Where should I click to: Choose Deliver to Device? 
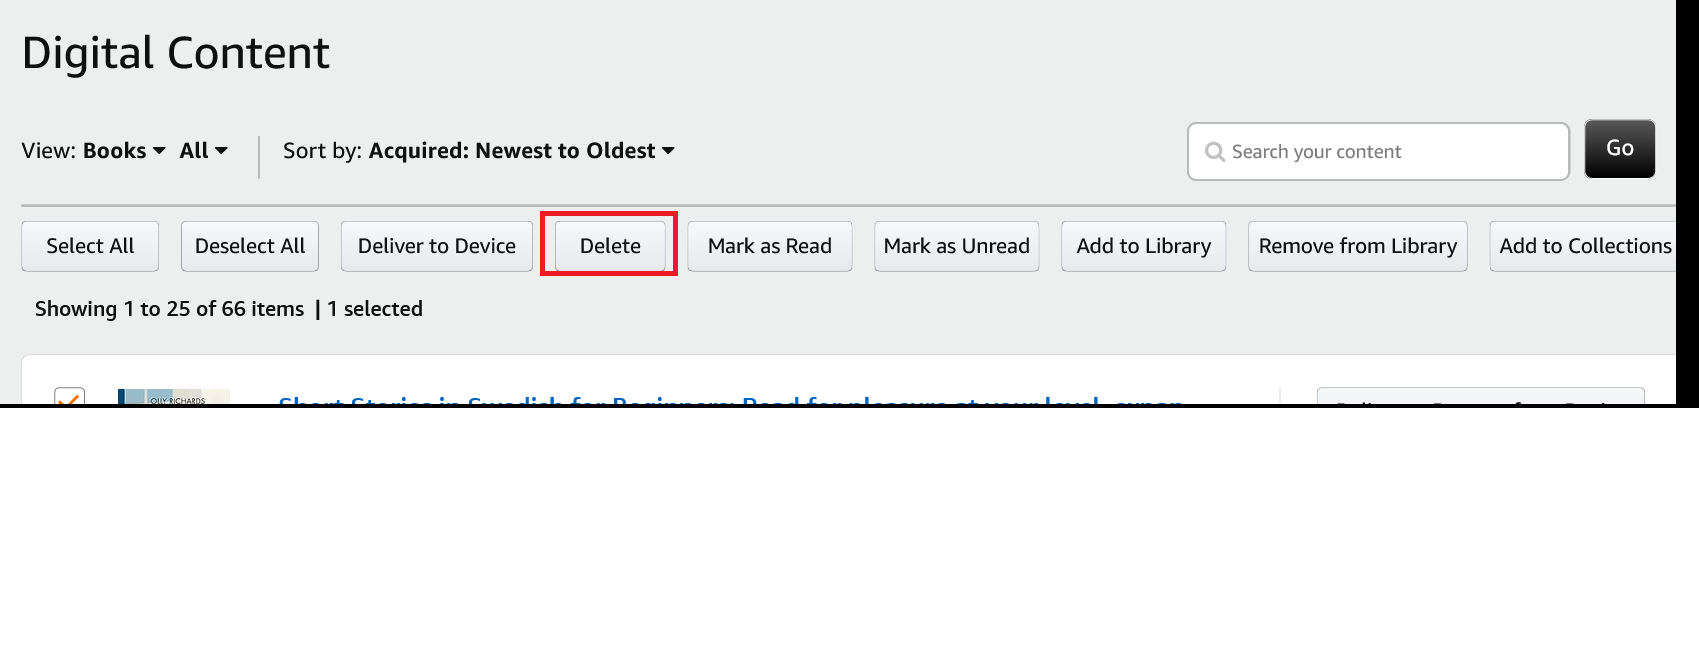pos(437,246)
